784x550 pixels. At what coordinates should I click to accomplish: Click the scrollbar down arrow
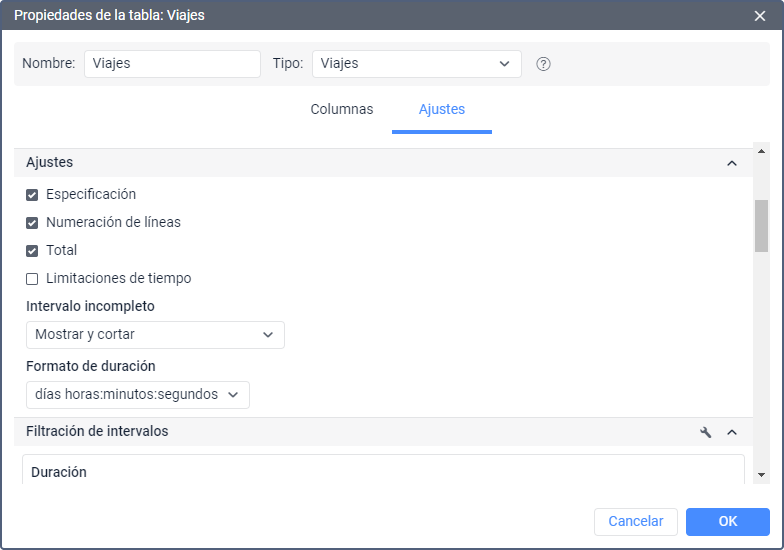761,475
